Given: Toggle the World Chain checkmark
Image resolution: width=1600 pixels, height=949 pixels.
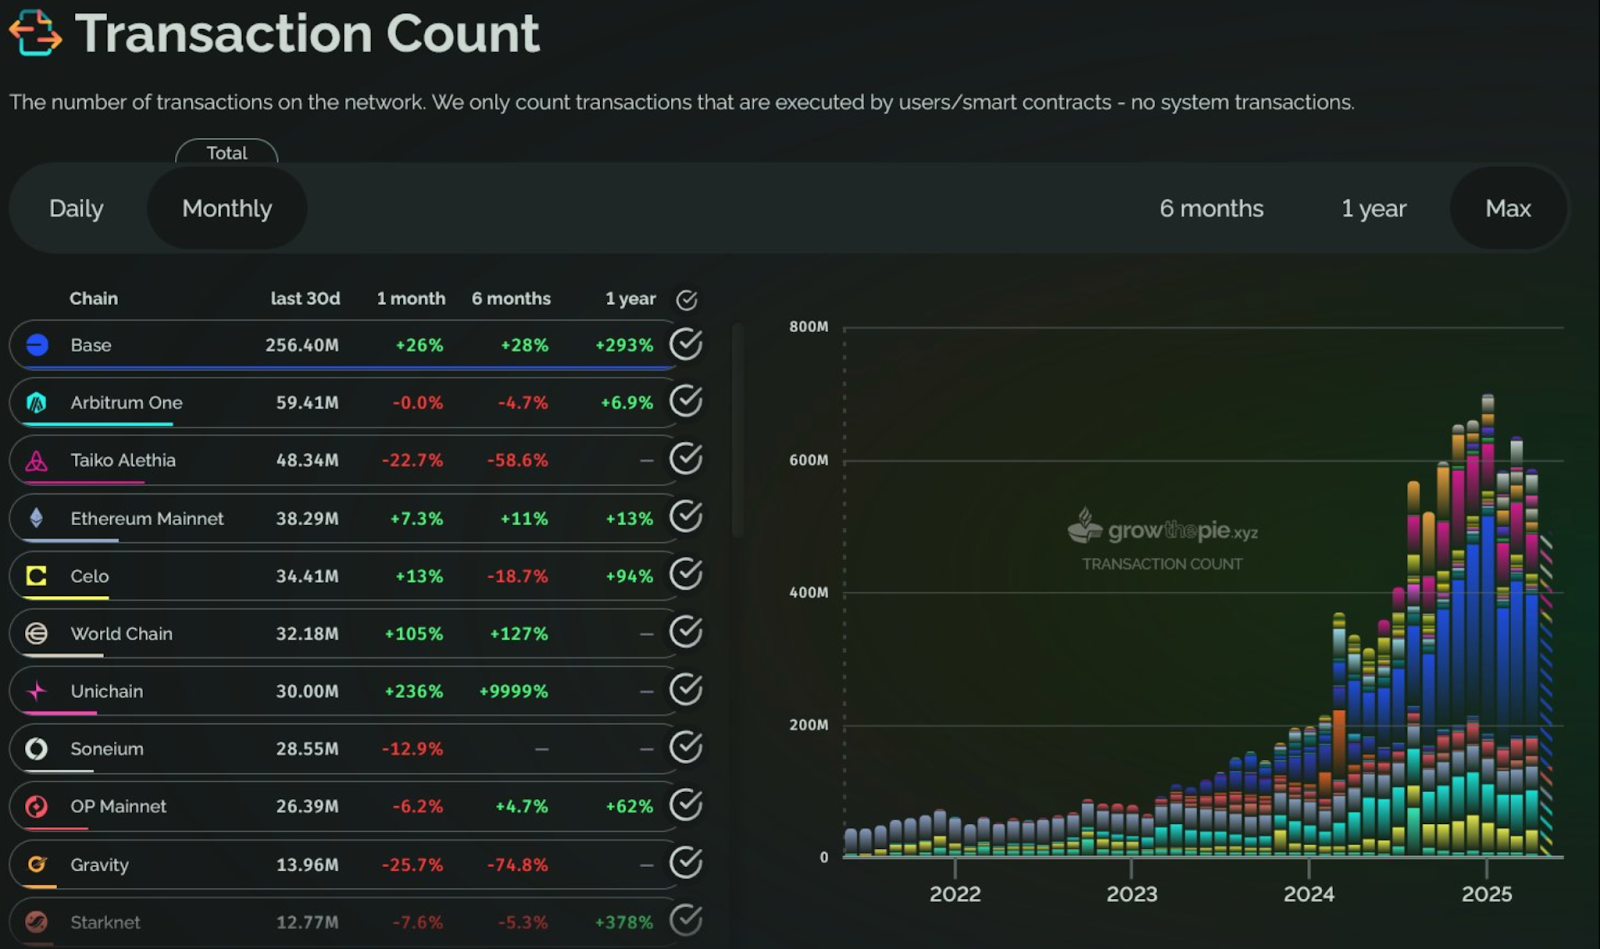Looking at the screenshot, I should click(x=686, y=632).
